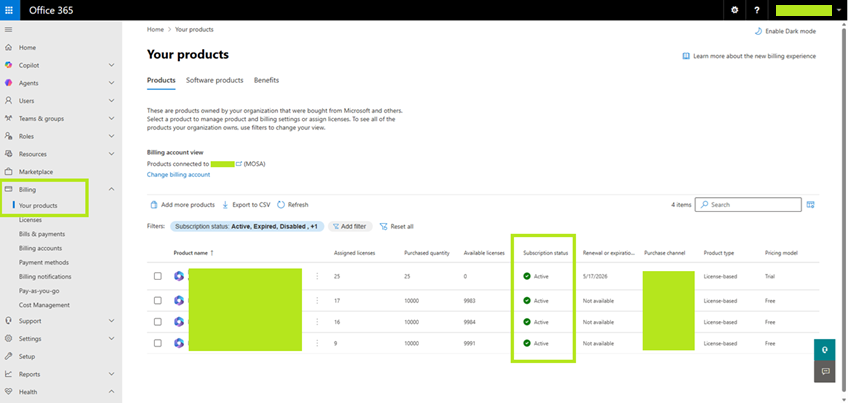This screenshot has width=848, height=403.
Task: Open more actions for the 25-license product
Action: [317, 276]
